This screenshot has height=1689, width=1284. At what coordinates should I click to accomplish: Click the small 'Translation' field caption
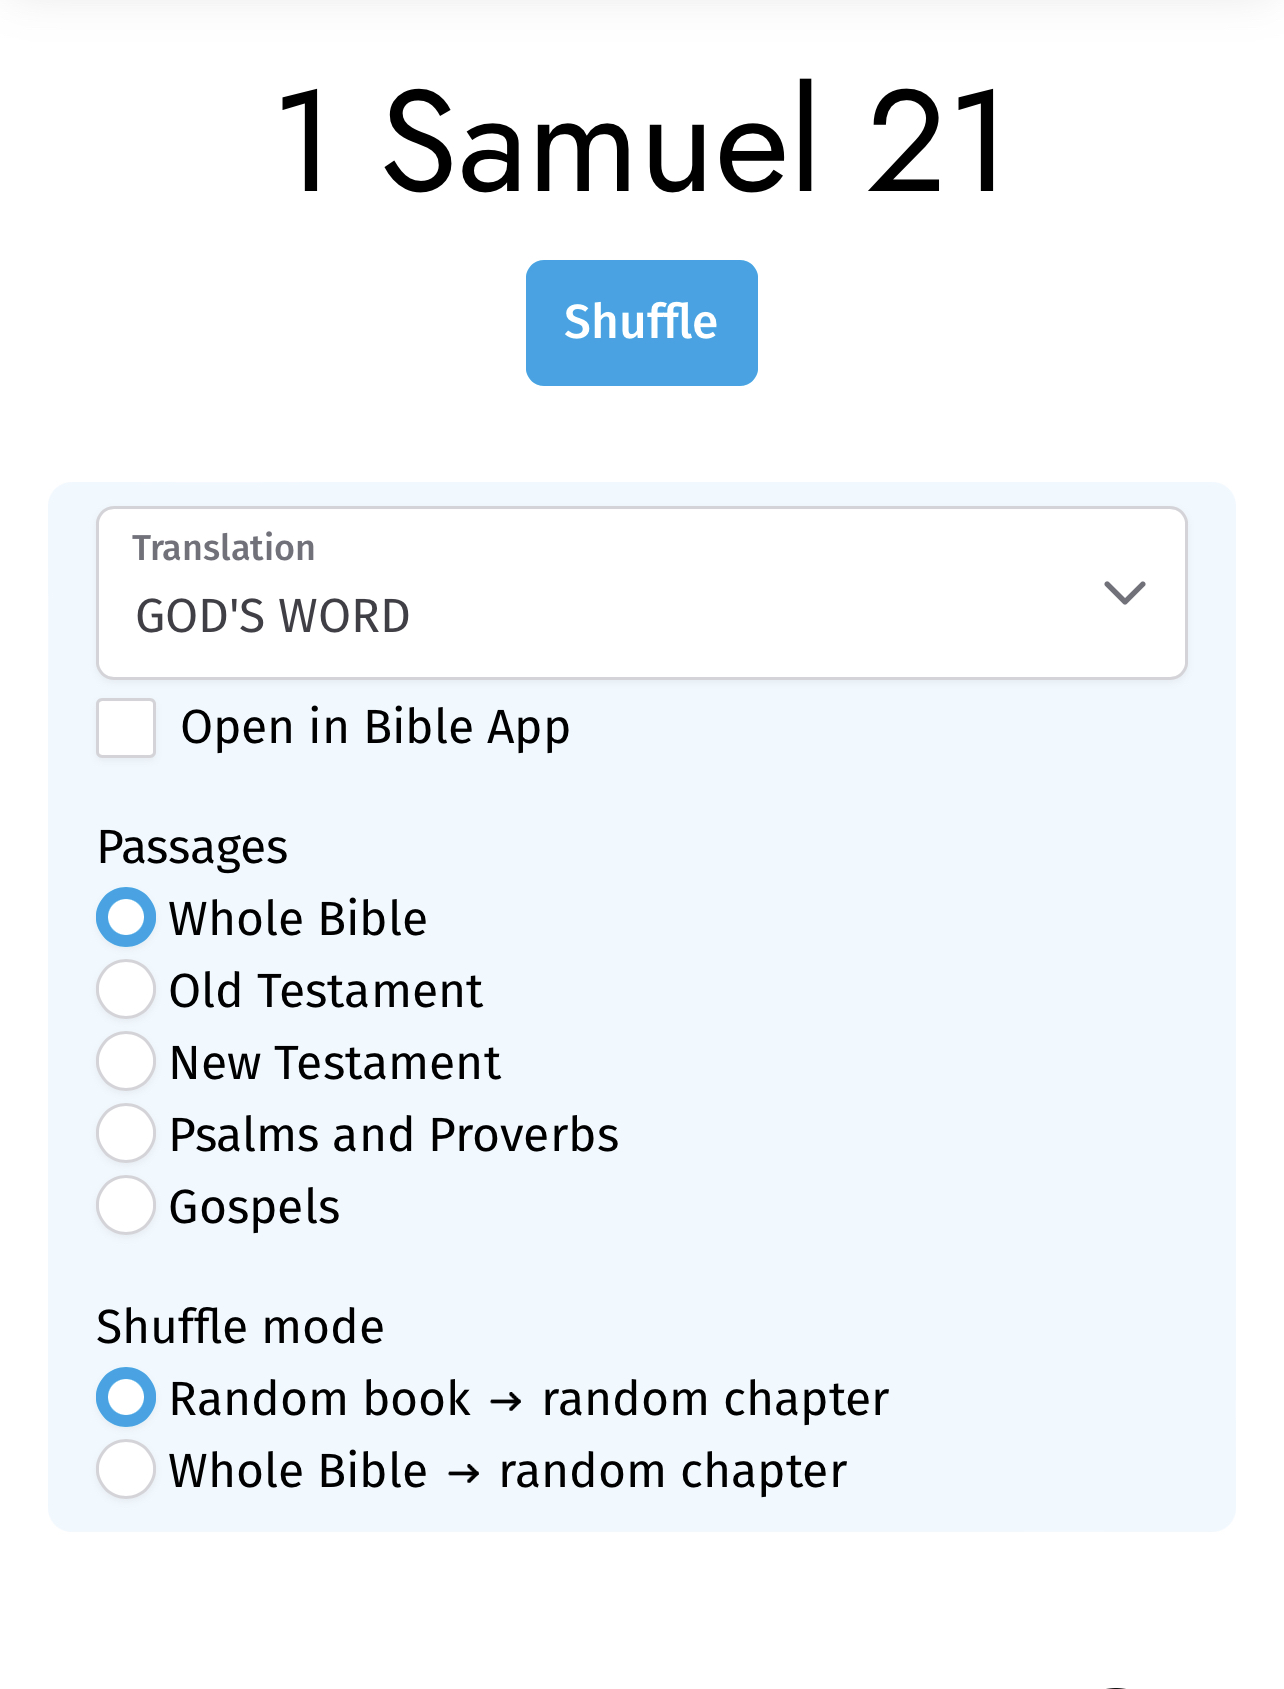[x=224, y=548]
